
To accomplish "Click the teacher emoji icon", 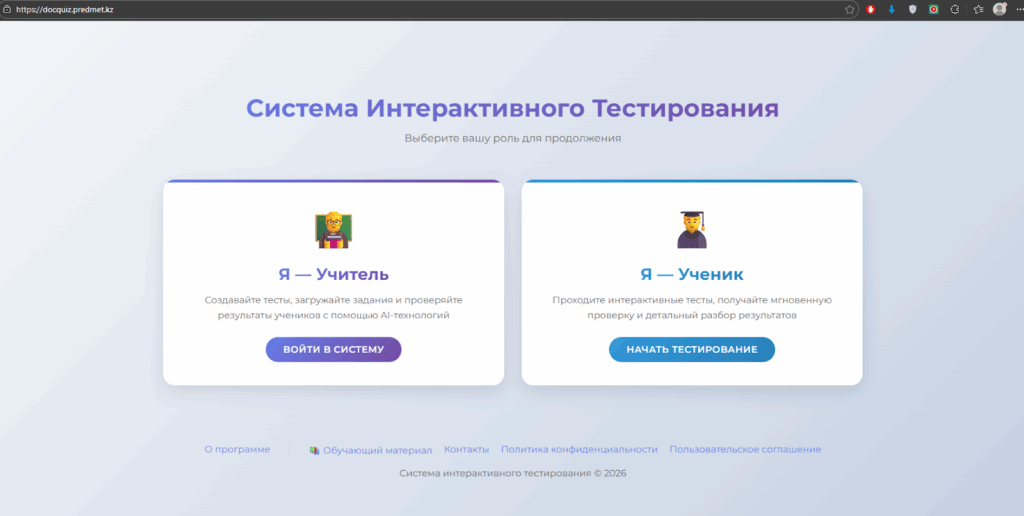I will coord(334,230).
